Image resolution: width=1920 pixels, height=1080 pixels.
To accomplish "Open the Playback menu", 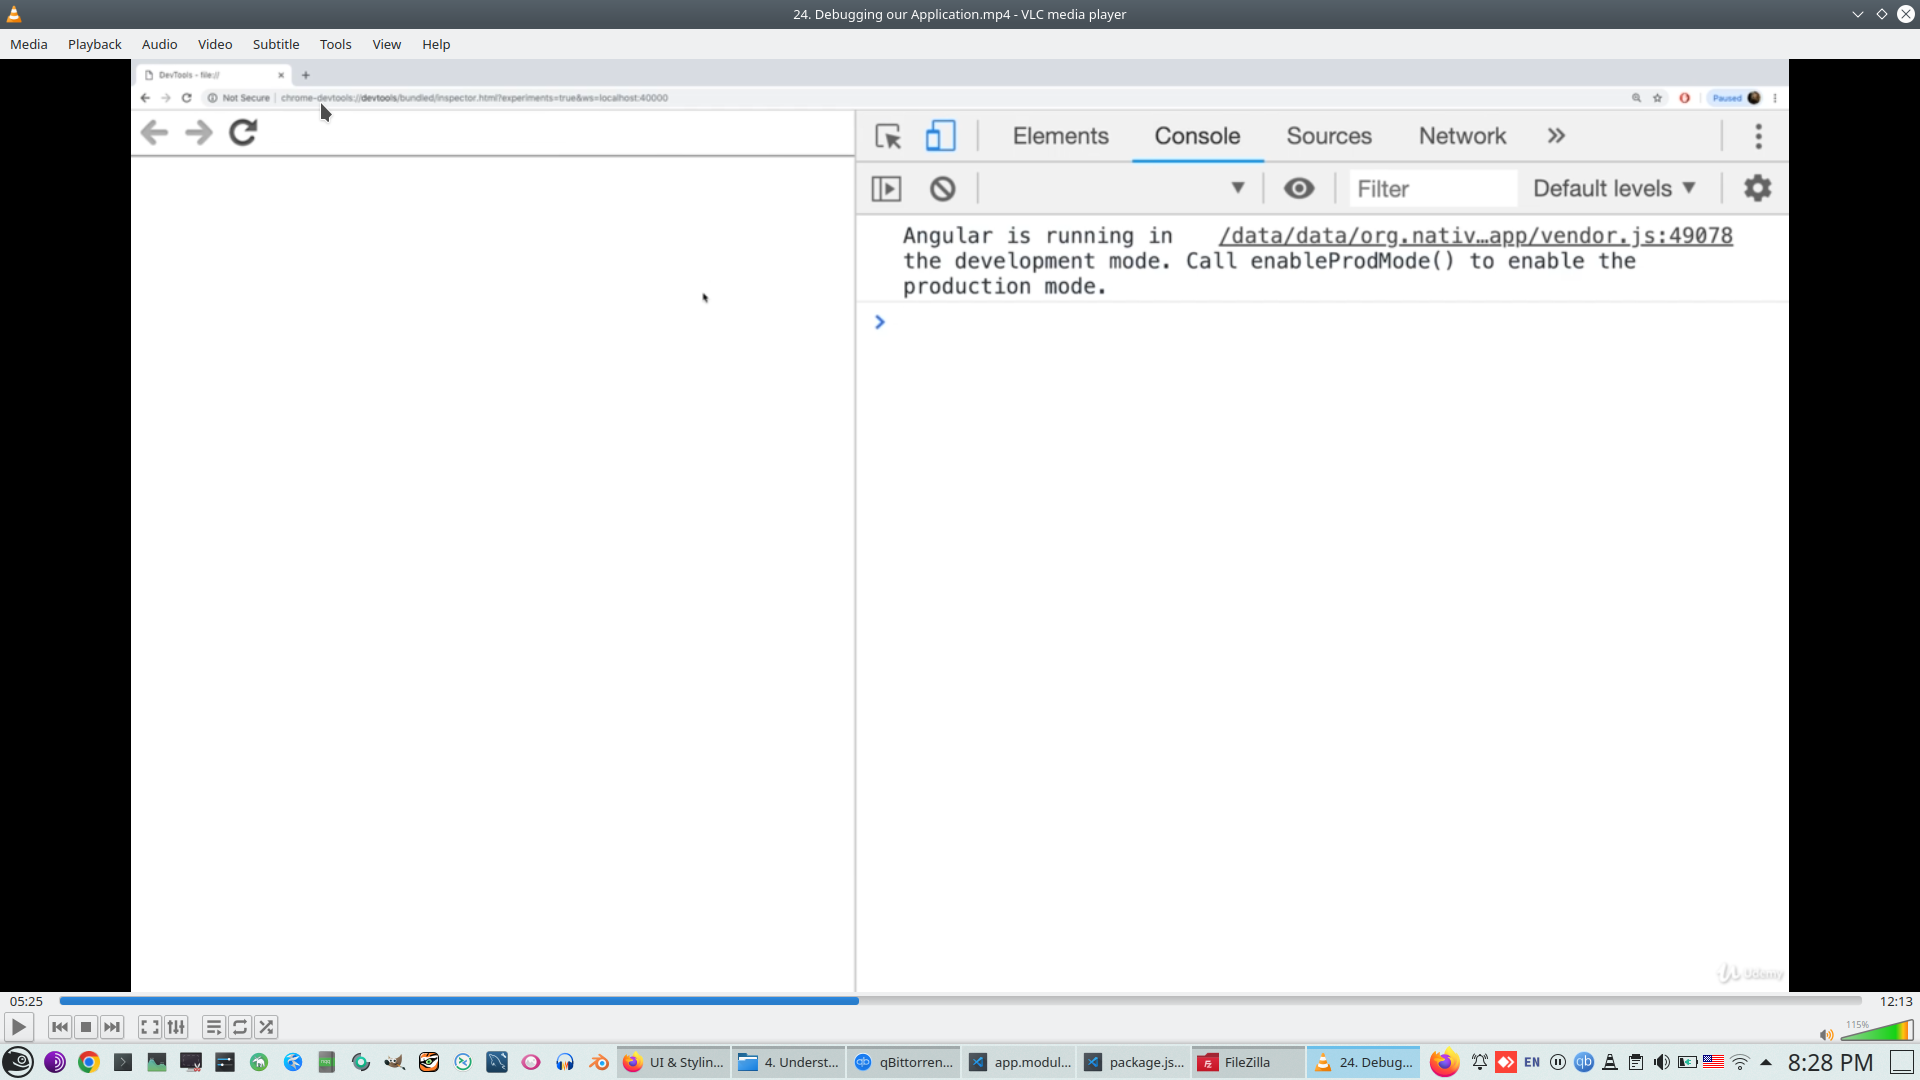I will tap(94, 44).
